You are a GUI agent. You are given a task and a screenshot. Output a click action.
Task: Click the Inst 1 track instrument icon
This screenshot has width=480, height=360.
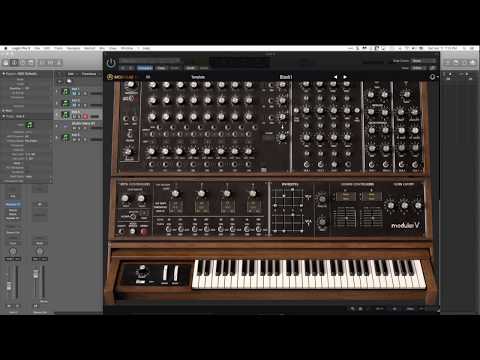[66, 91]
